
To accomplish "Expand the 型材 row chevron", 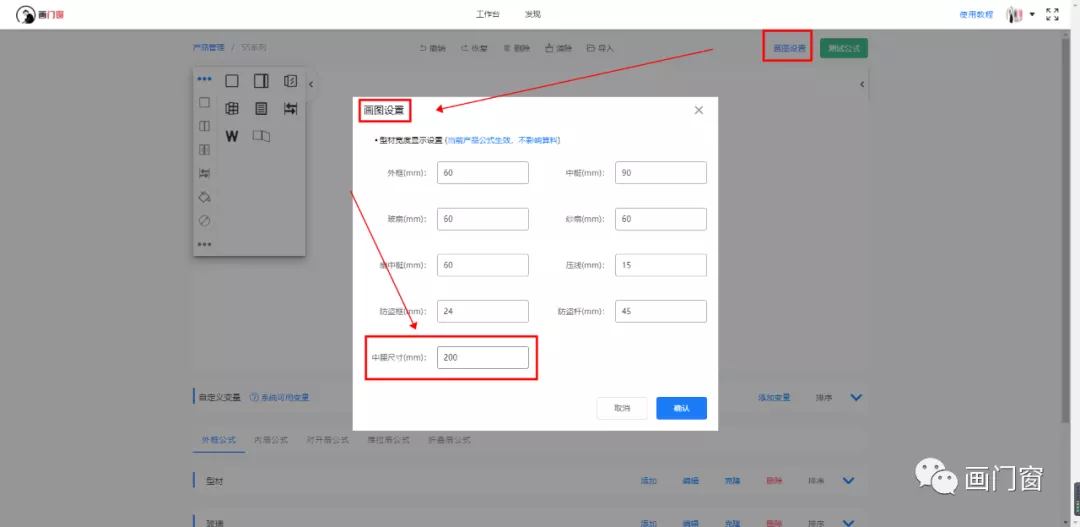I will click(849, 481).
